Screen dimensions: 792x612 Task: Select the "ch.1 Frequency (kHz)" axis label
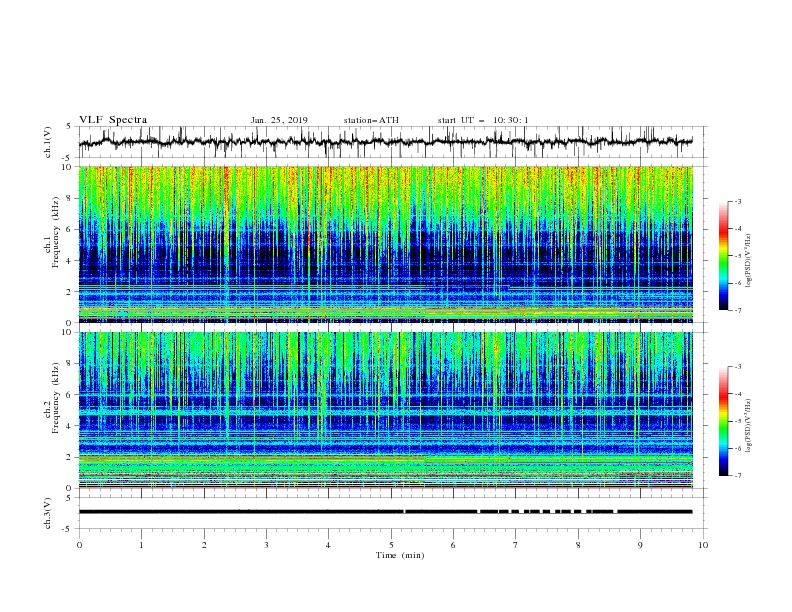coord(52,232)
